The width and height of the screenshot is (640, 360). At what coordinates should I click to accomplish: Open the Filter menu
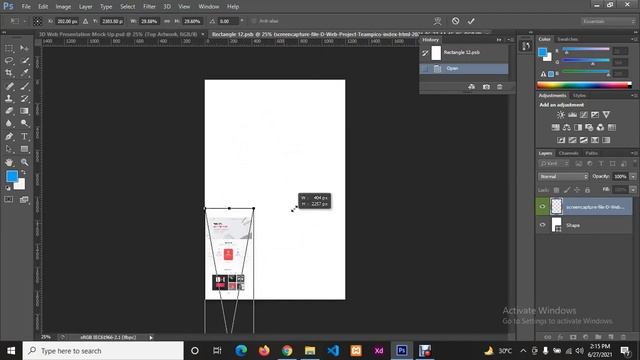(x=149, y=7)
